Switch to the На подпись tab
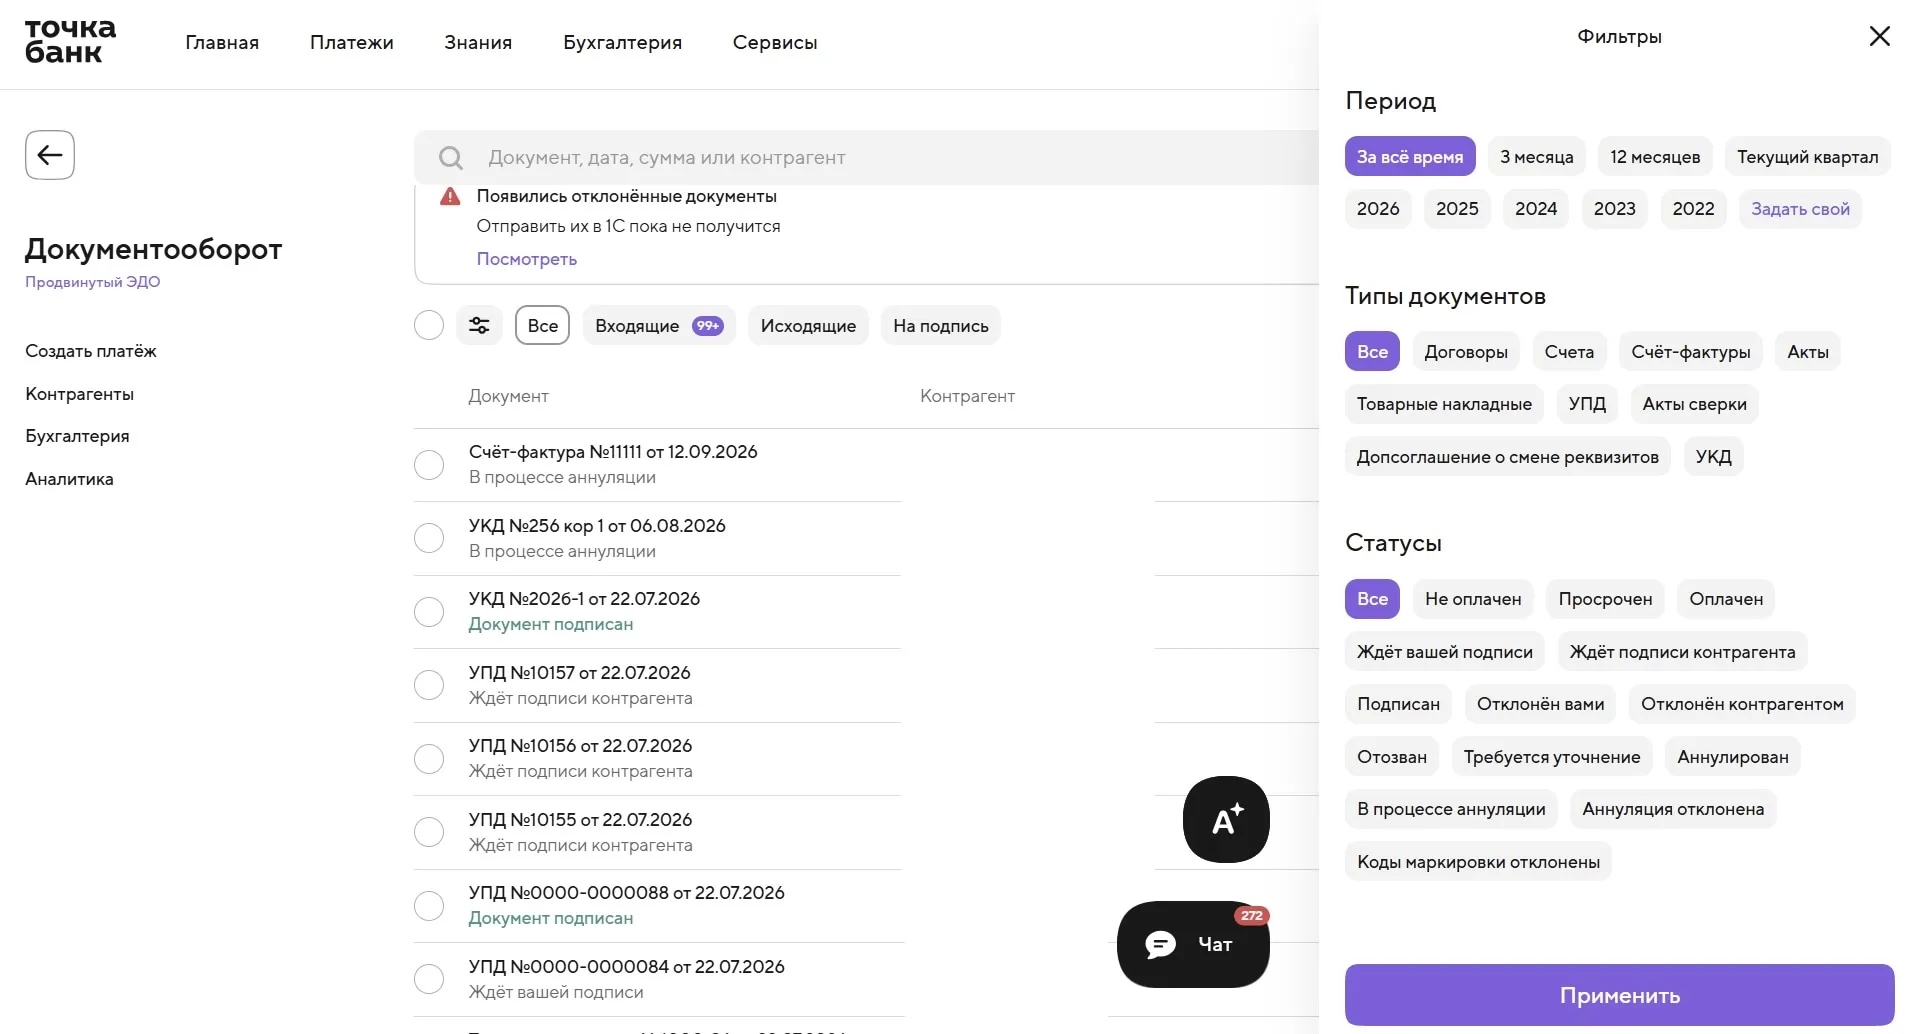 (x=941, y=325)
